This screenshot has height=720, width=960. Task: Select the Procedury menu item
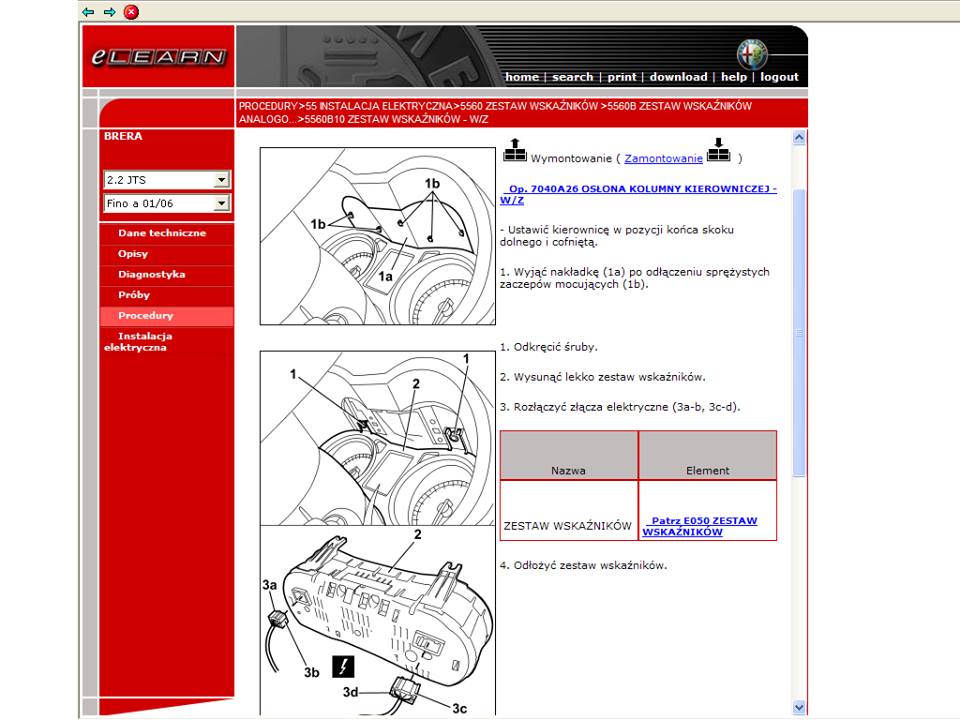167,316
